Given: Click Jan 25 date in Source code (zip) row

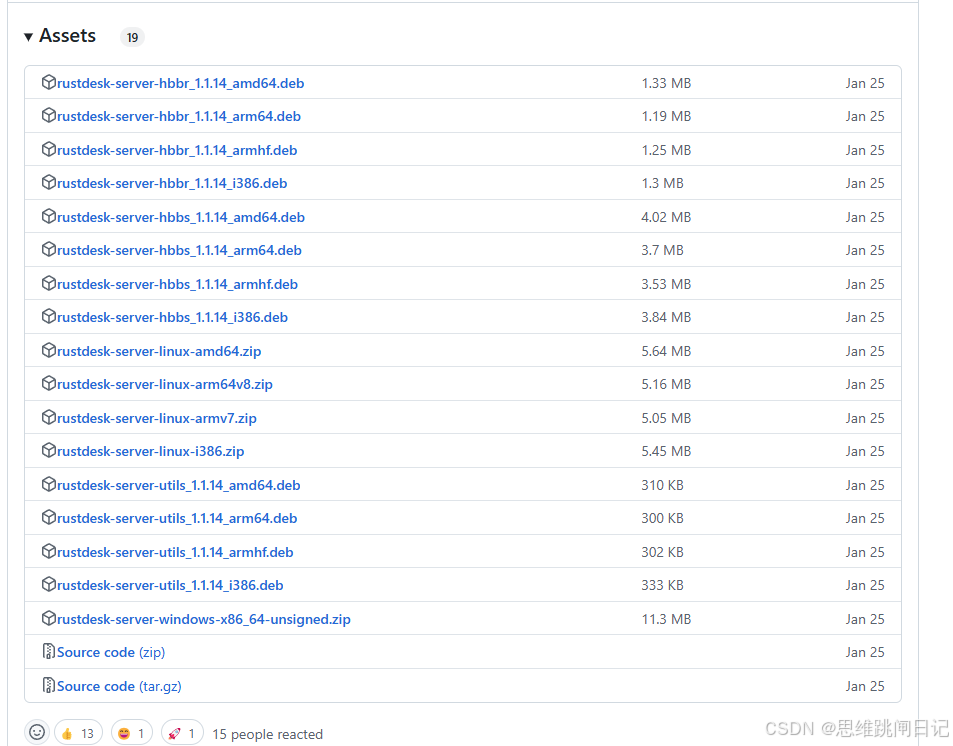Looking at the screenshot, I should tap(865, 652).
